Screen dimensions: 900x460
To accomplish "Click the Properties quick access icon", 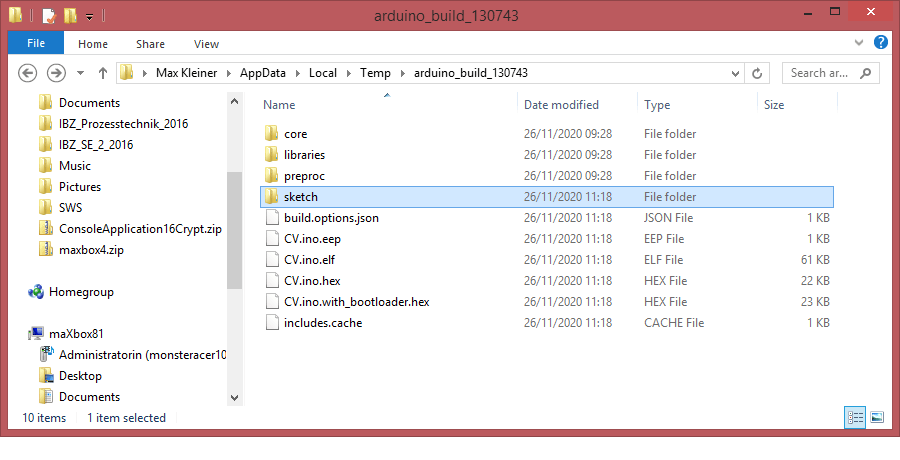I will pos(48,16).
